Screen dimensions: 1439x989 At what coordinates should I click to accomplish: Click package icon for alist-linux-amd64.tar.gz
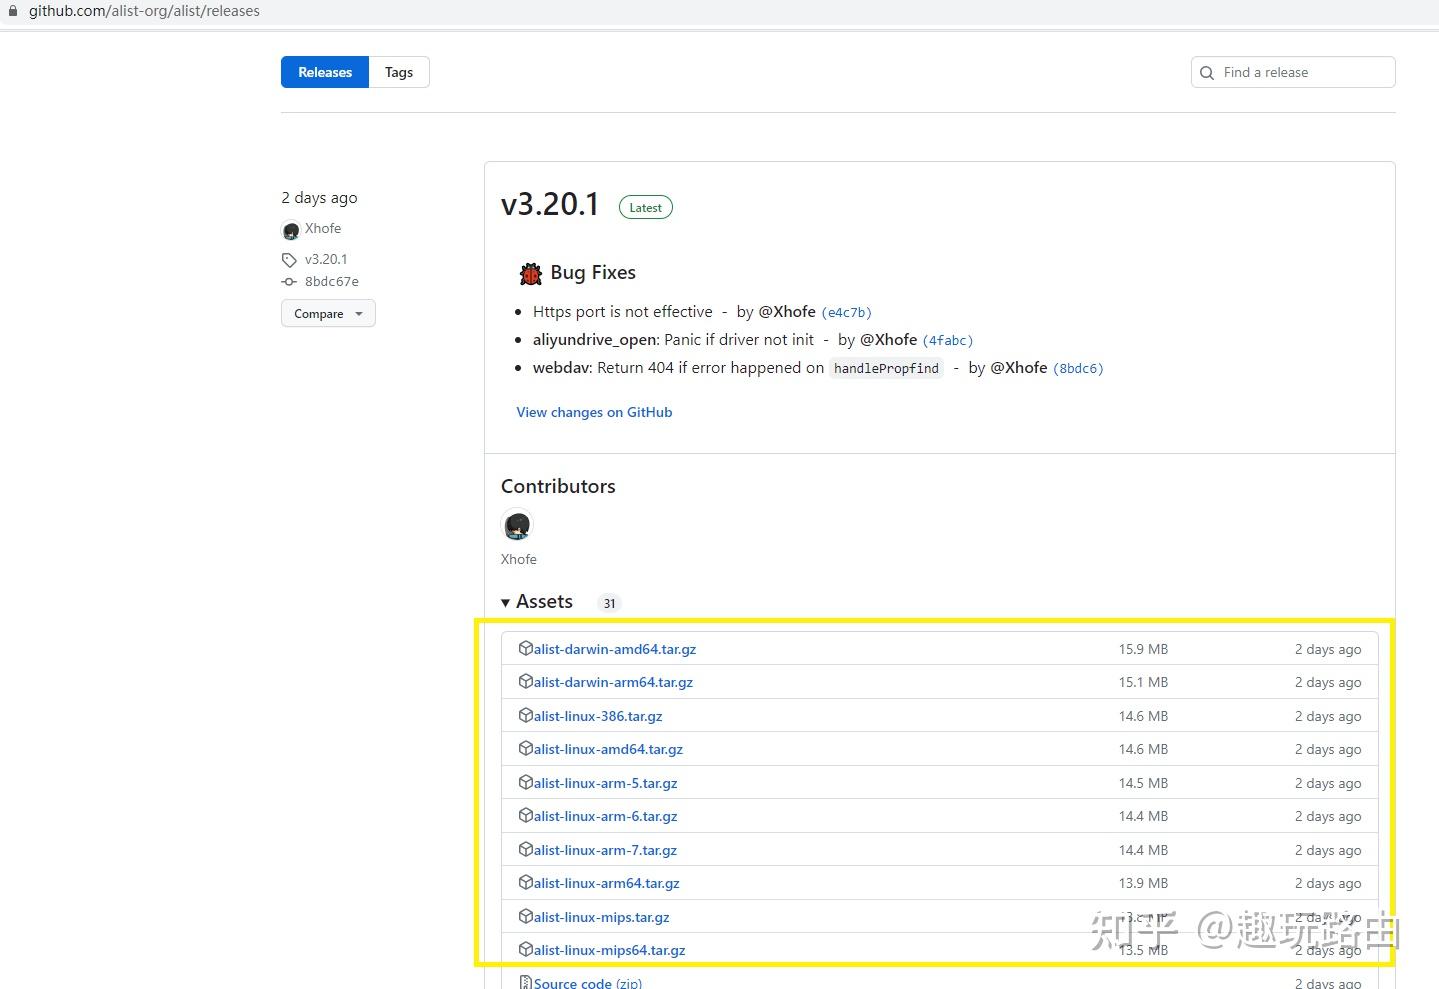pos(526,749)
